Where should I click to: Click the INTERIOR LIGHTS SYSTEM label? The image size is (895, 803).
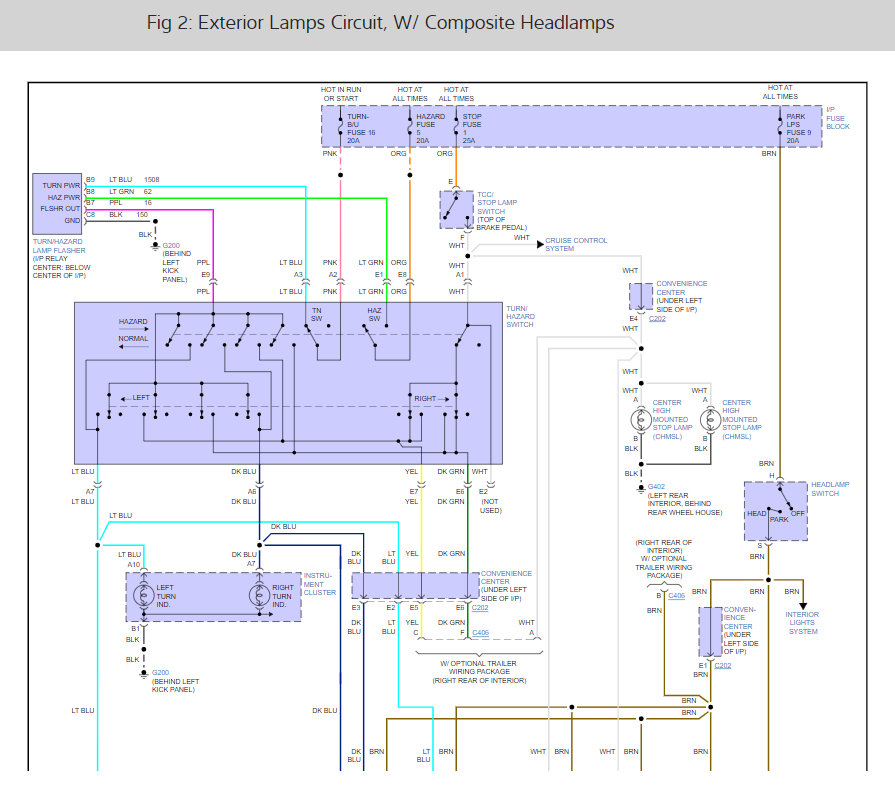802,623
